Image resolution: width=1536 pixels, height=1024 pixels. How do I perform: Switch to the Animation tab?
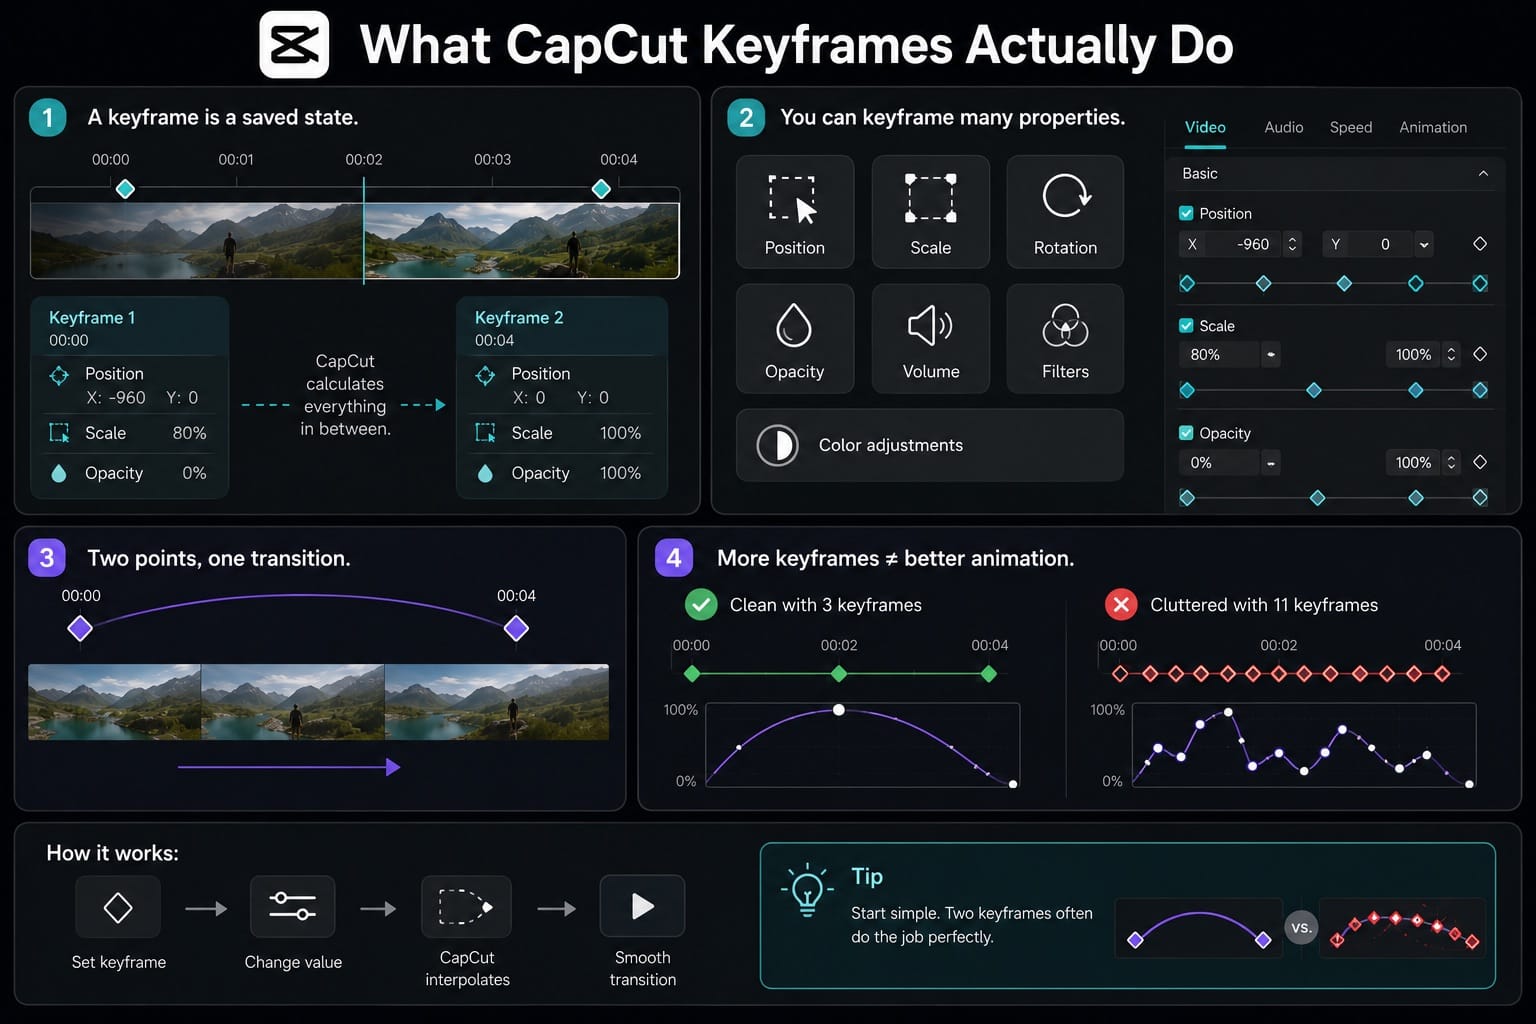click(x=1433, y=127)
